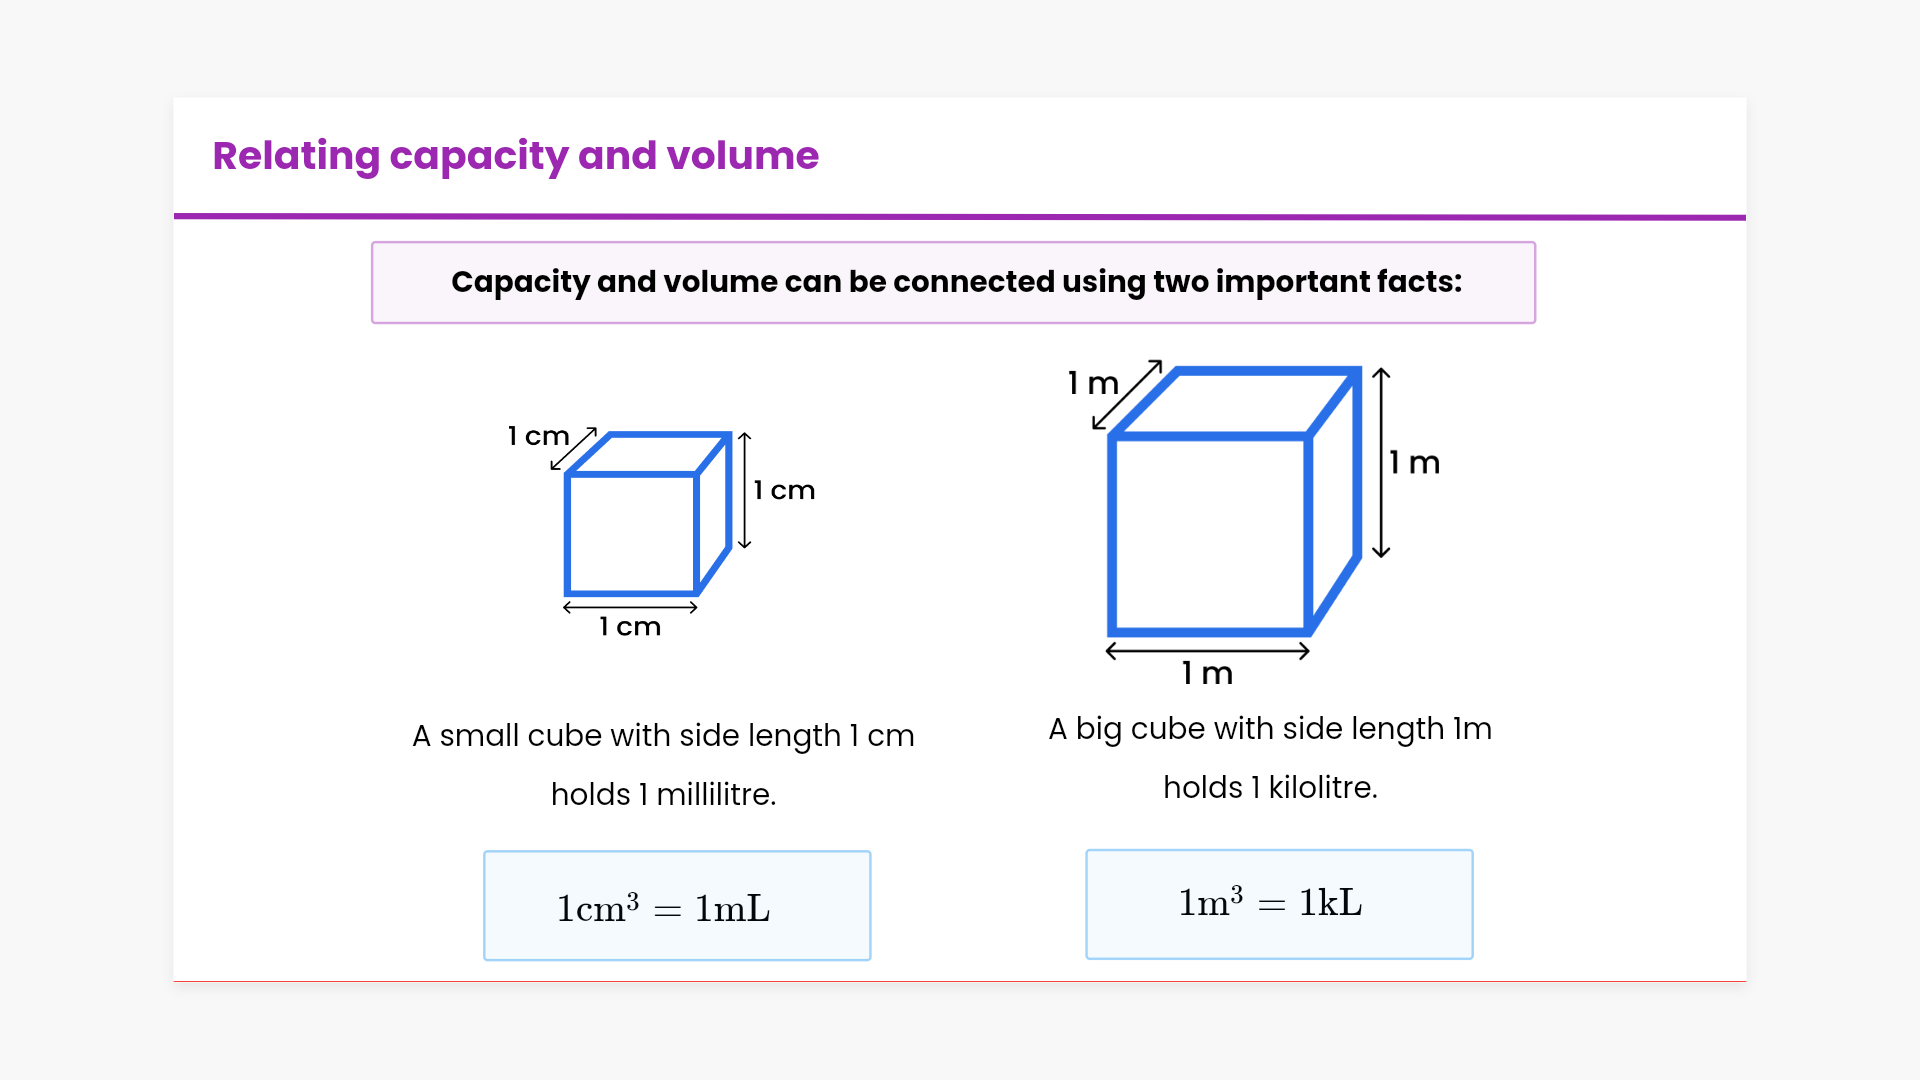Click the "1 cm" label below the small cube

coord(630,627)
